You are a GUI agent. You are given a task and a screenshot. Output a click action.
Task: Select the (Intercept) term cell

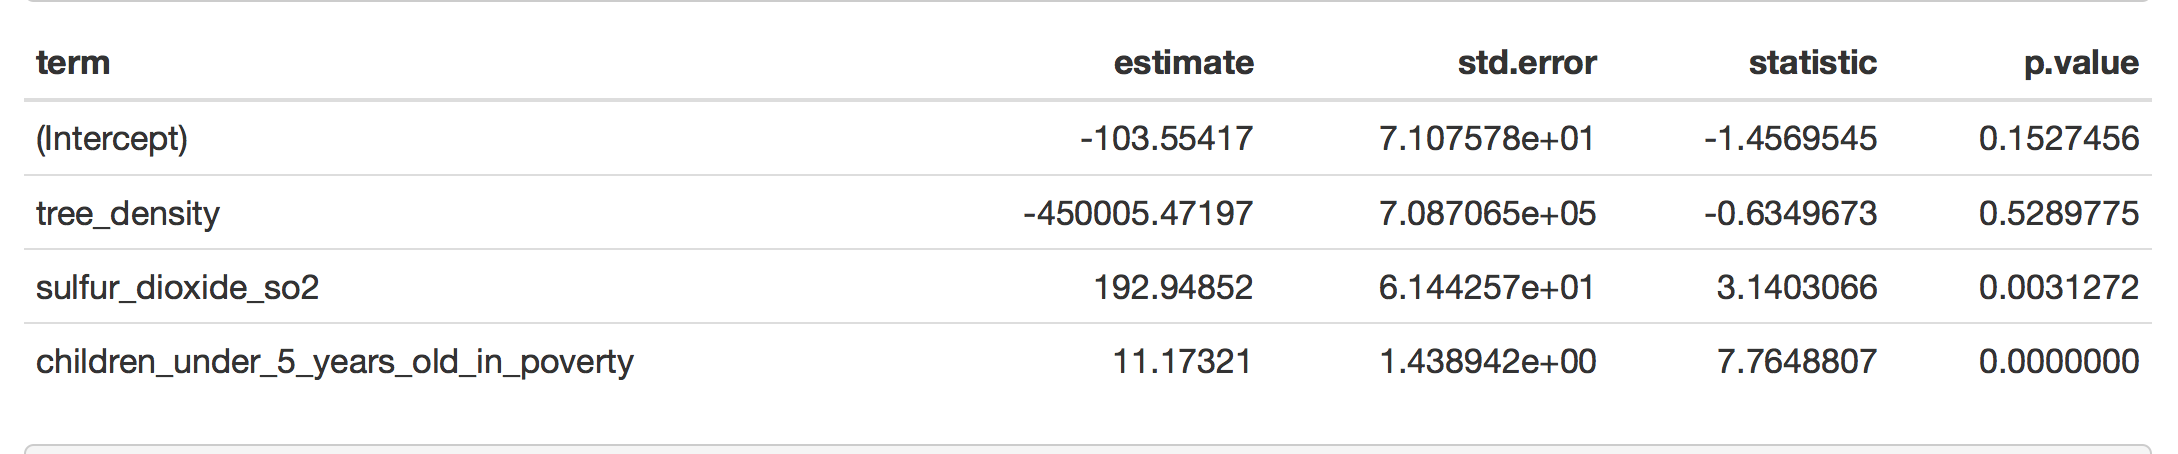(112, 138)
